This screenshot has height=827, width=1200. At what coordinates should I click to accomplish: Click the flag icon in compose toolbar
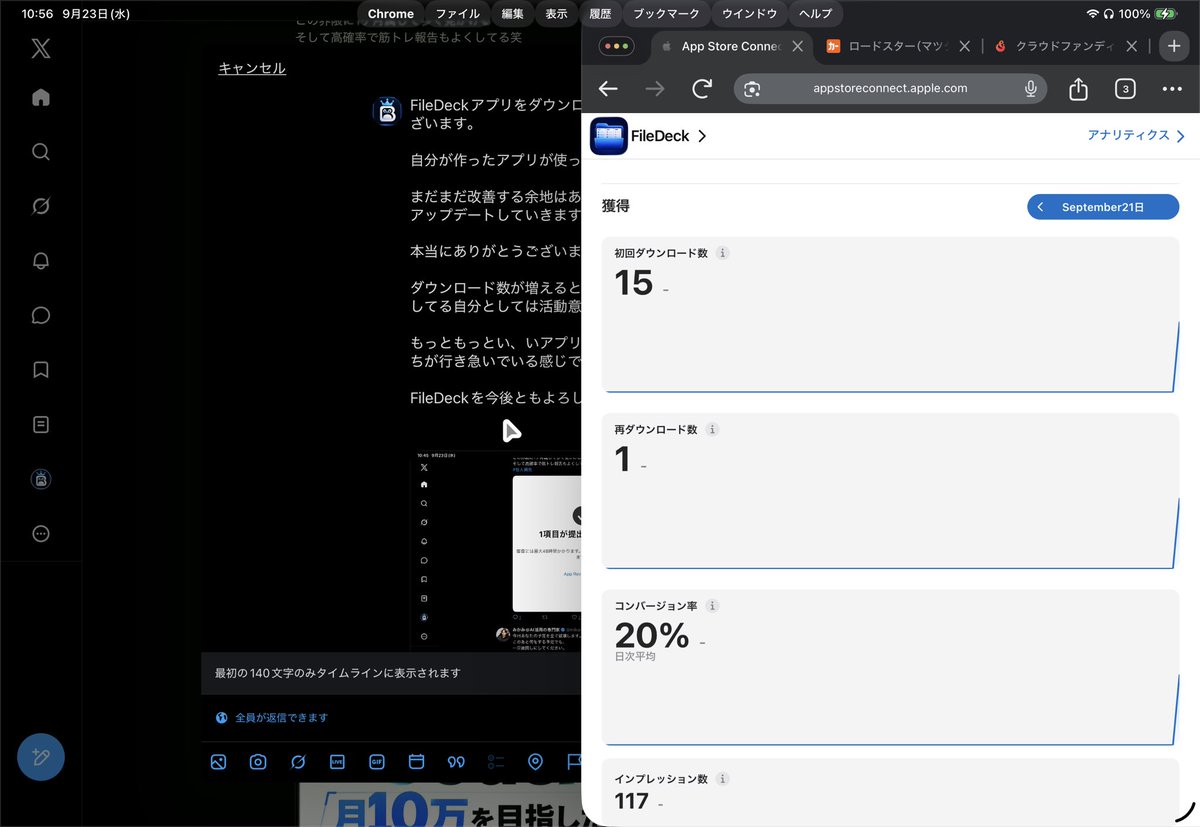point(573,762)
